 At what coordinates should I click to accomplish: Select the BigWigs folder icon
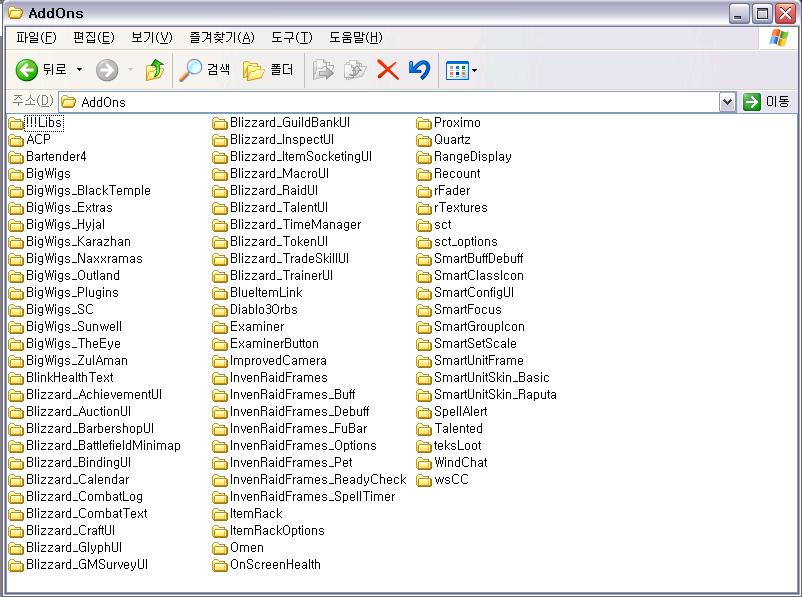click(16, 174)
